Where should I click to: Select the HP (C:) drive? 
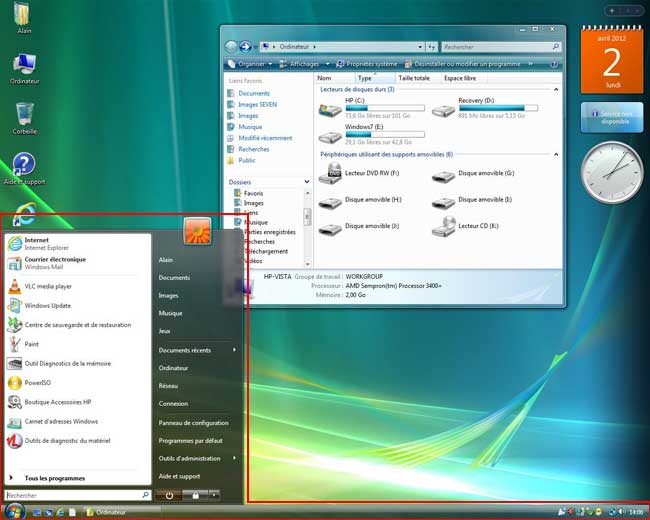tap(372, 108)
